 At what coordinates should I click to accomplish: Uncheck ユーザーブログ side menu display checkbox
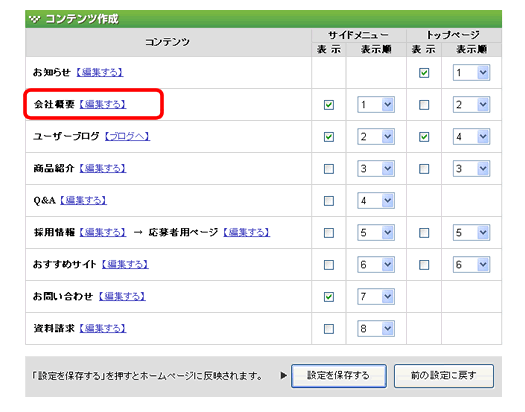coord(329,137)
